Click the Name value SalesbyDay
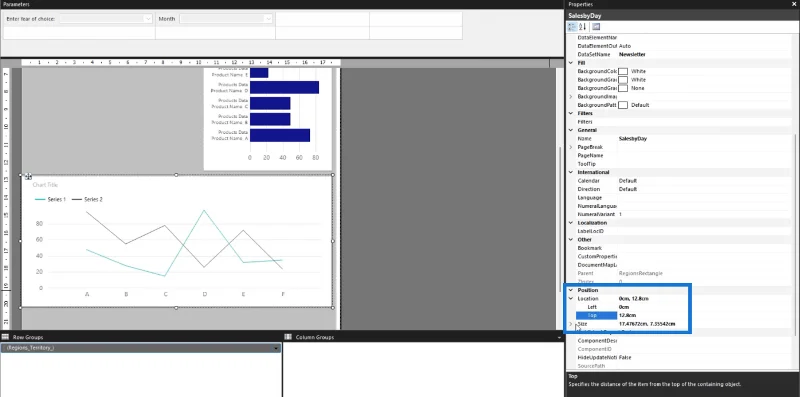The image size is (800, 397). pos(633,139)
